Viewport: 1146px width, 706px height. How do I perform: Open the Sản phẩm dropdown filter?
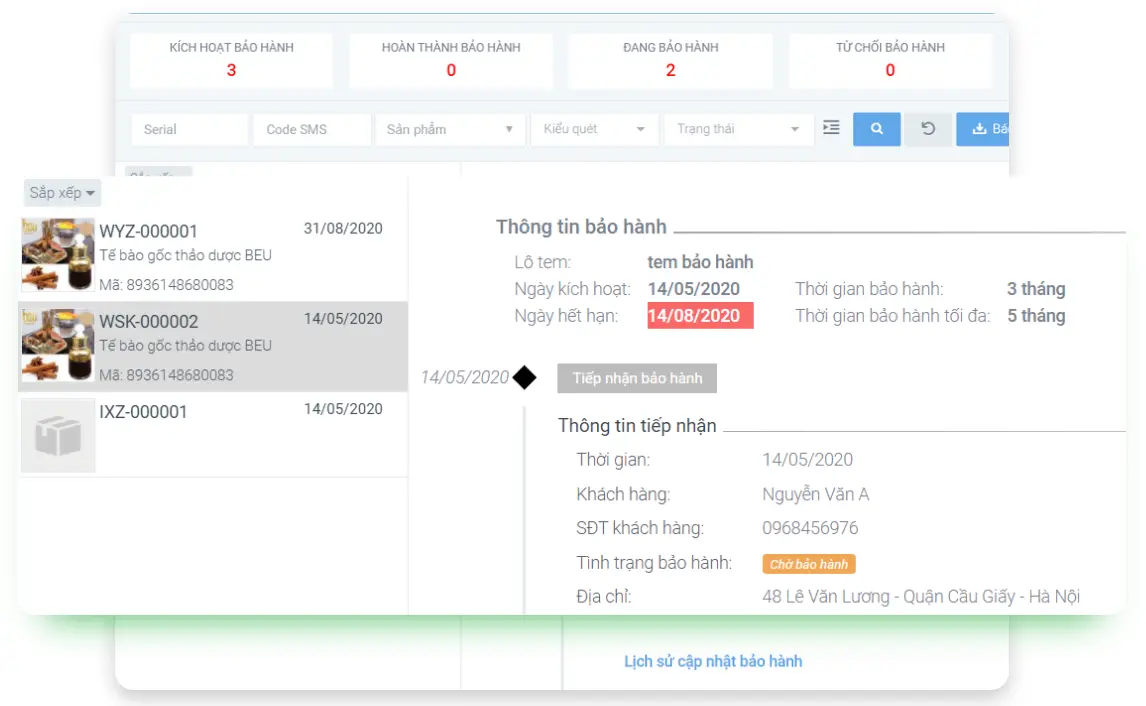pos(449,129)
